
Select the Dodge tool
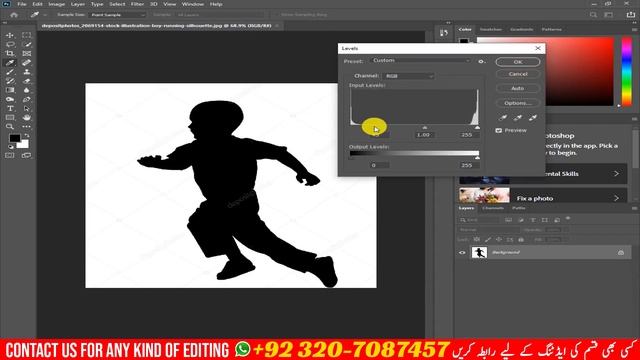[x=10, y=99]
